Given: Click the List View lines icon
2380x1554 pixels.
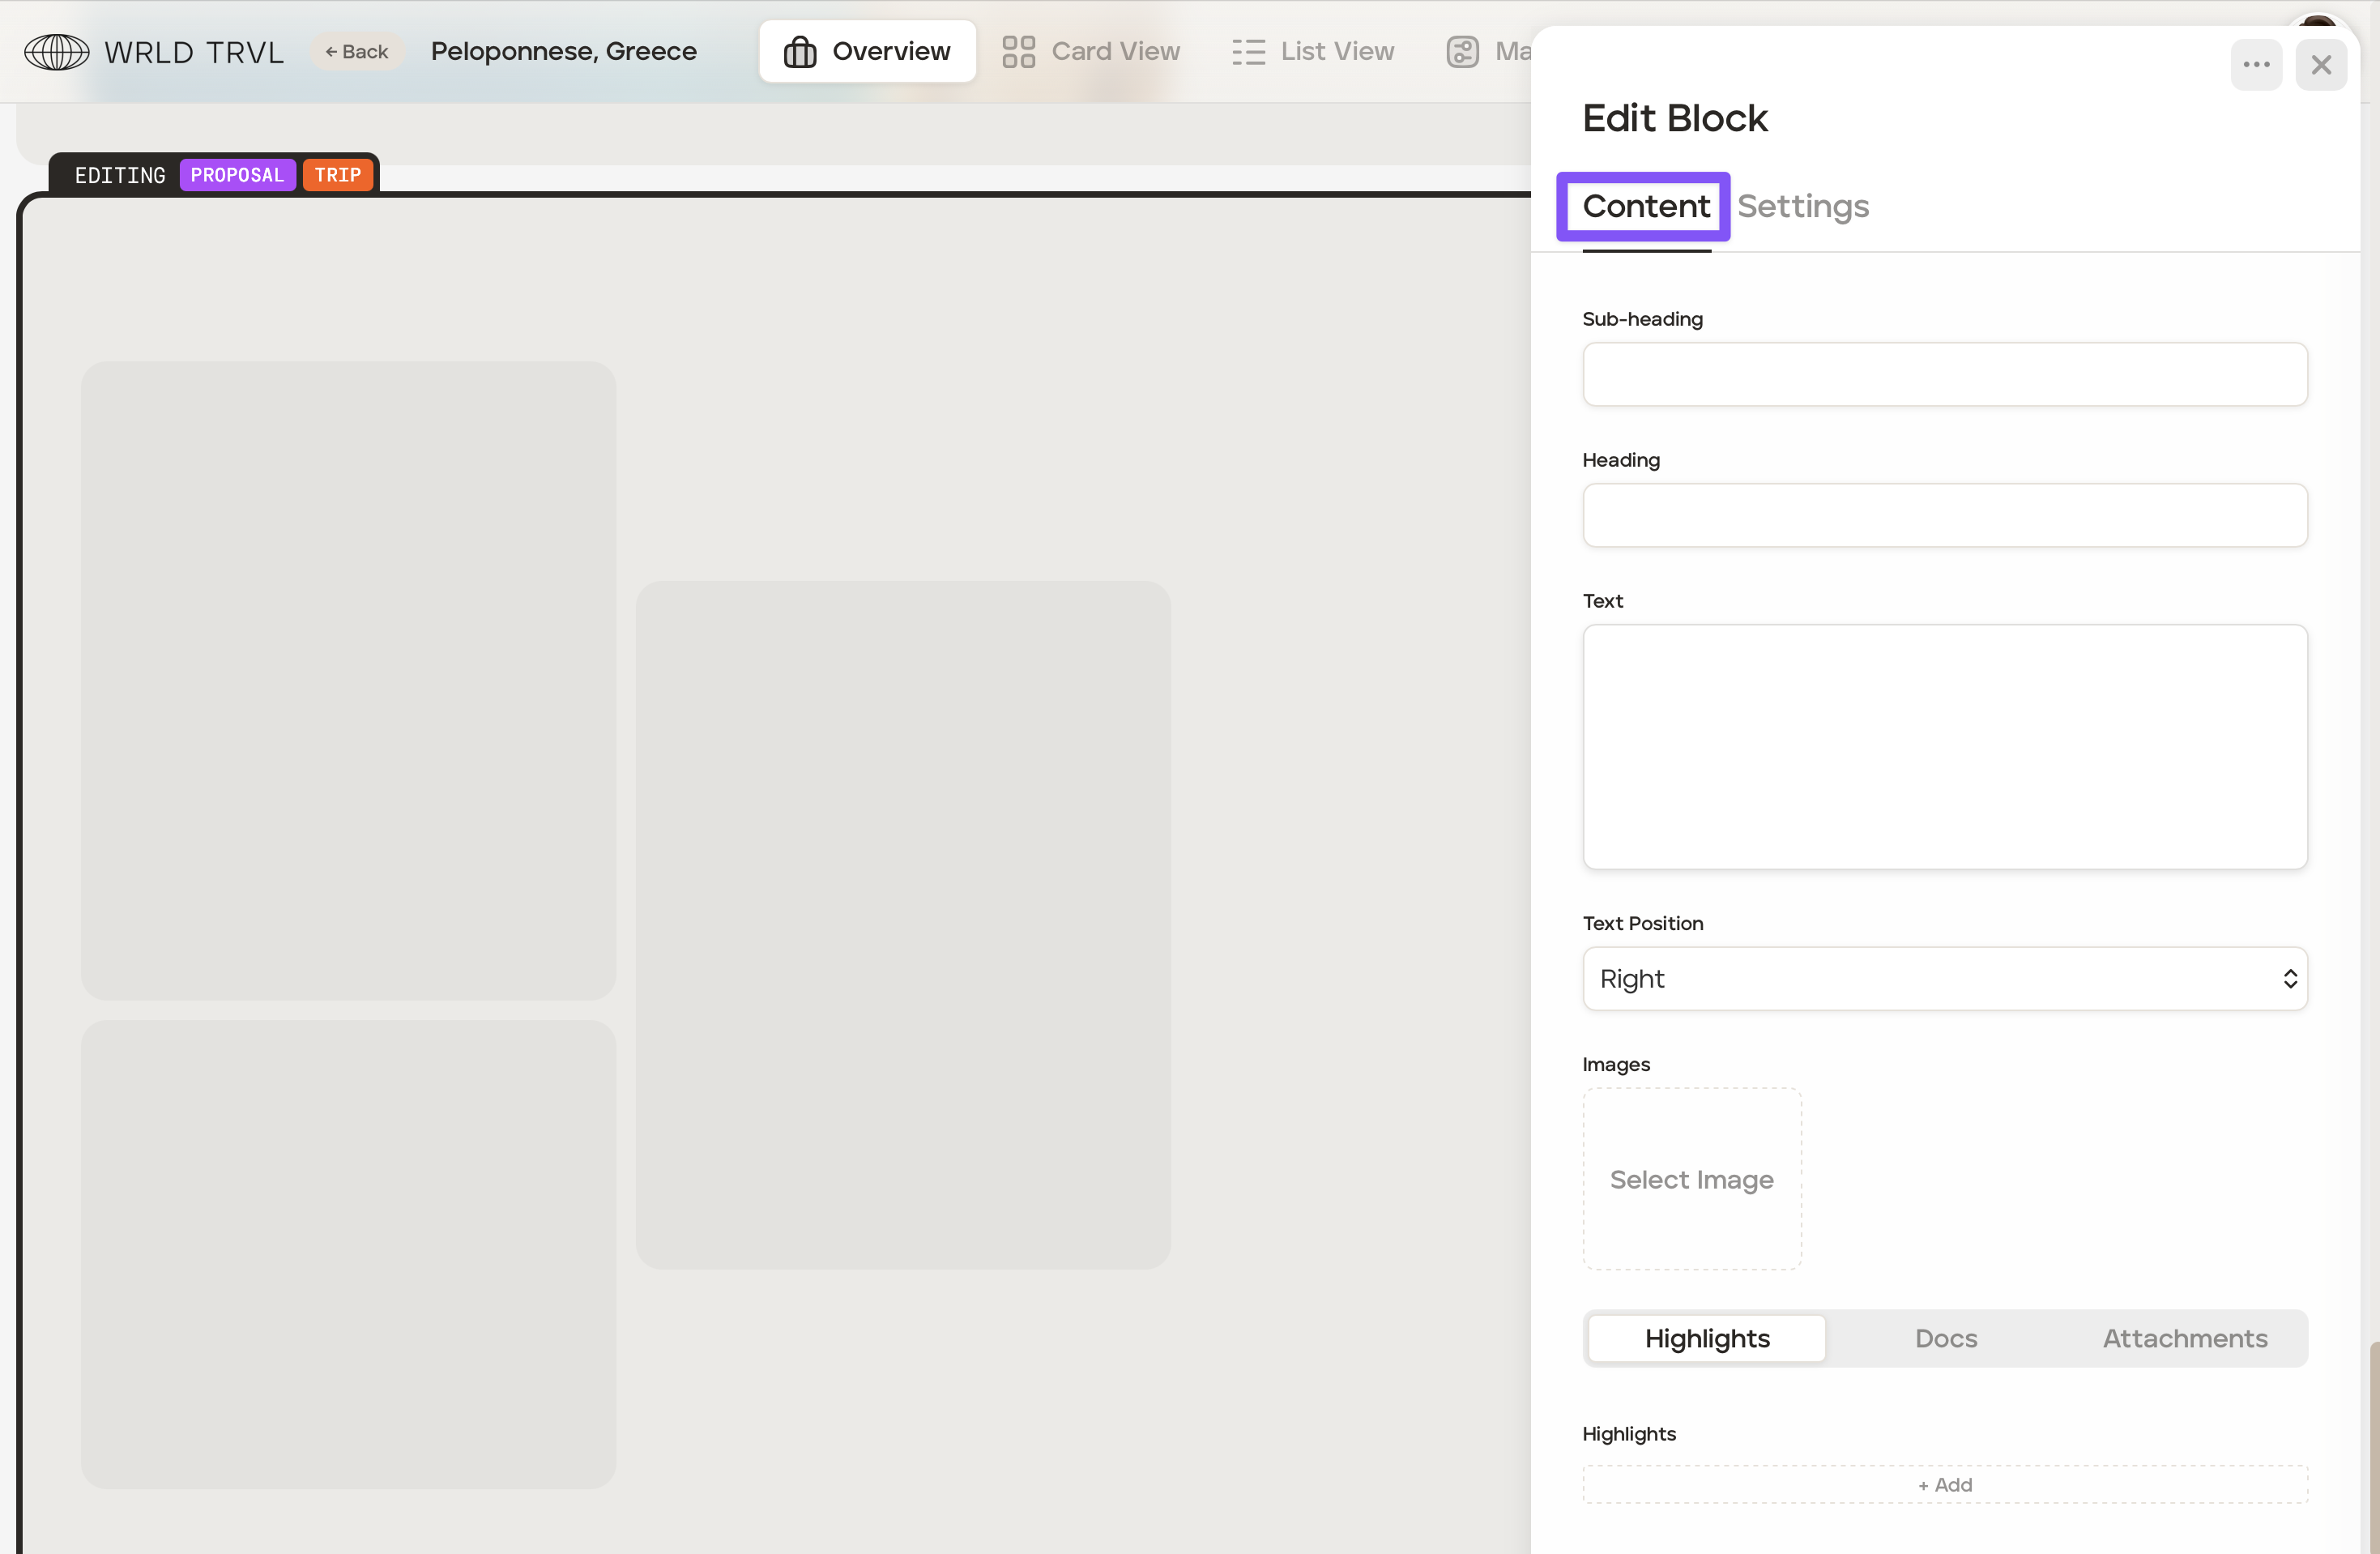Looking at the screenshot, I should coord(1248,52).
